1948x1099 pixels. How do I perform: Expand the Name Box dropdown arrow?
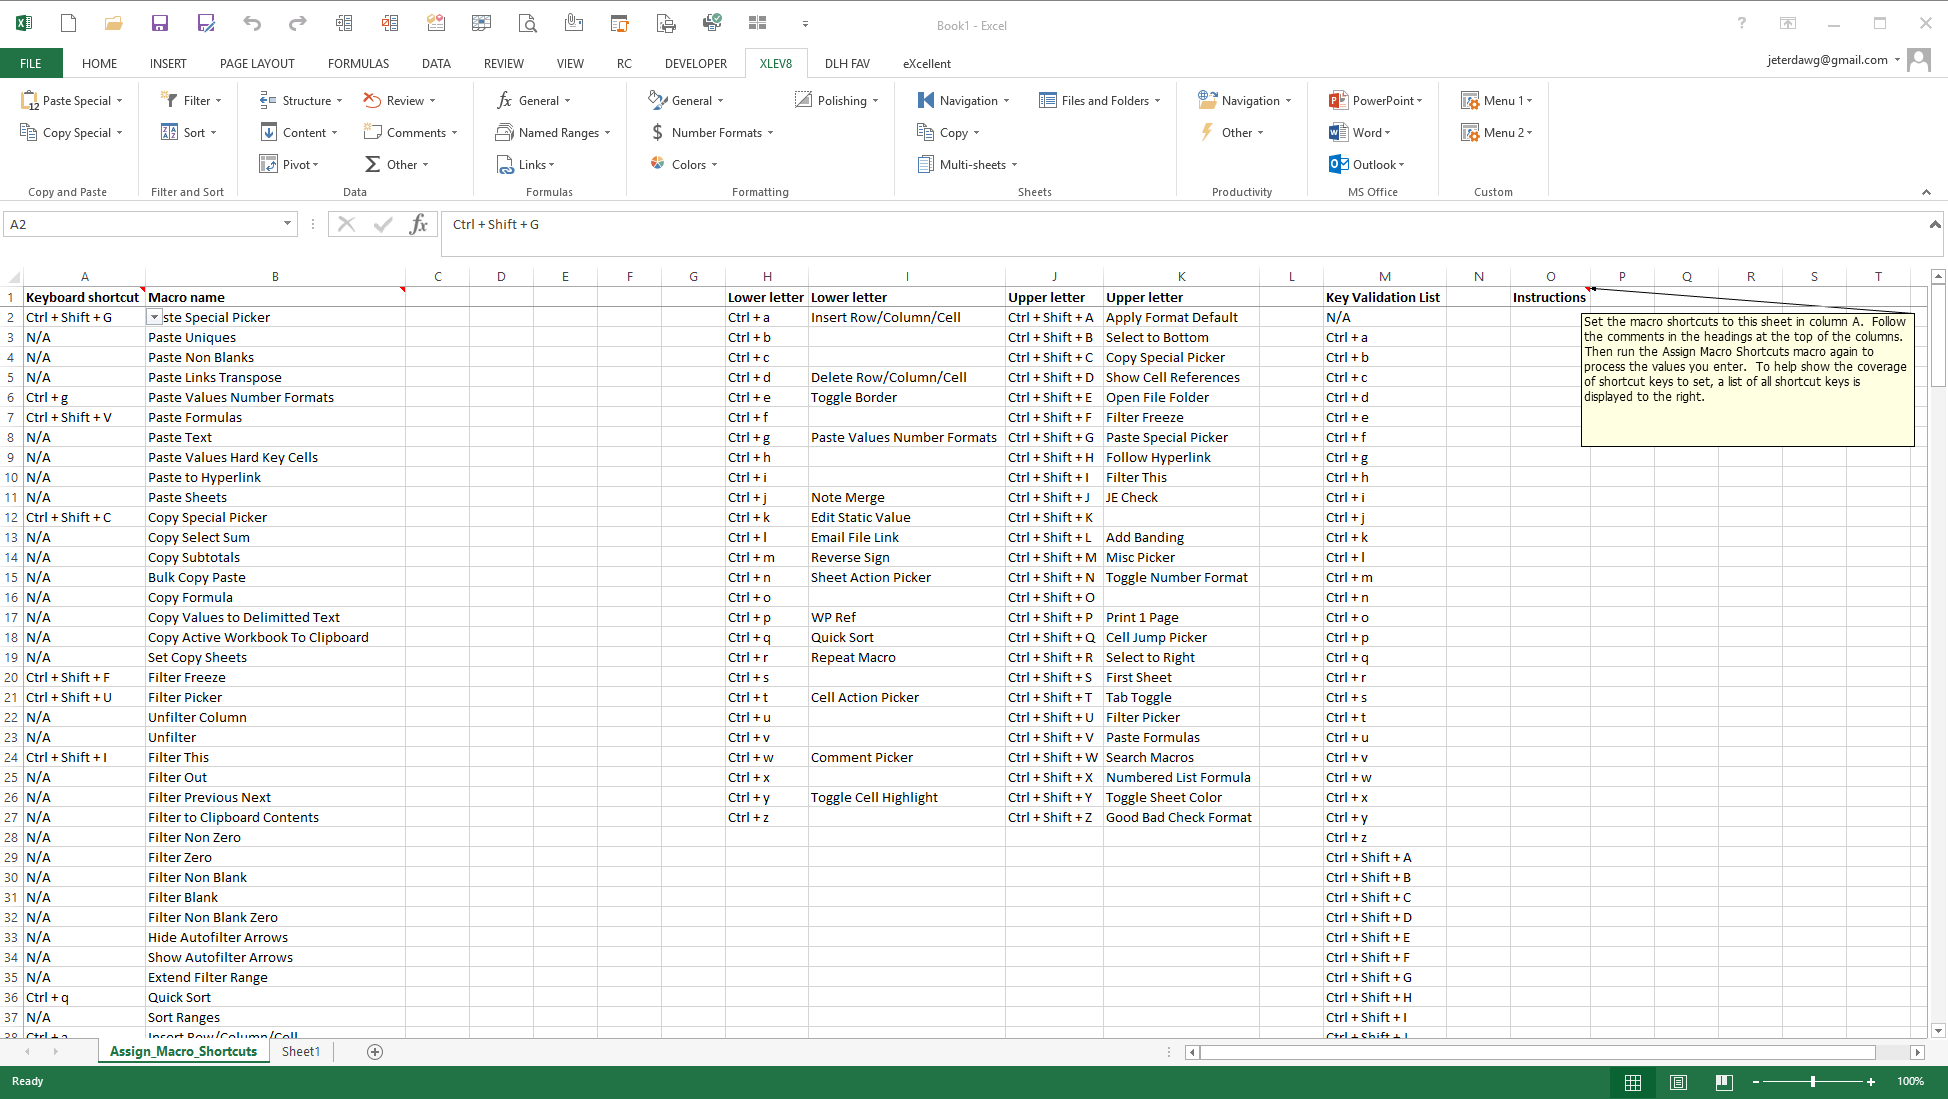[287, 224]
